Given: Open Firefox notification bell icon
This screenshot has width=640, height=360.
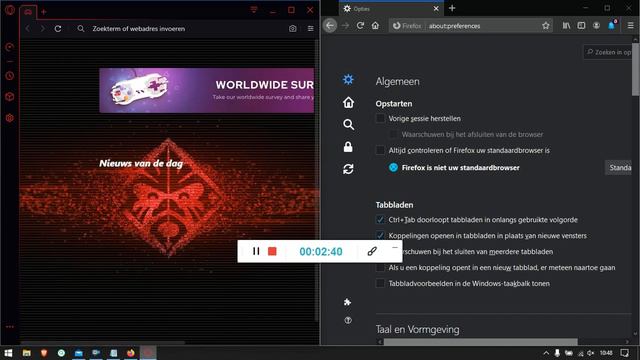Looking at the screenshot, I should click(x=611, y=25).
